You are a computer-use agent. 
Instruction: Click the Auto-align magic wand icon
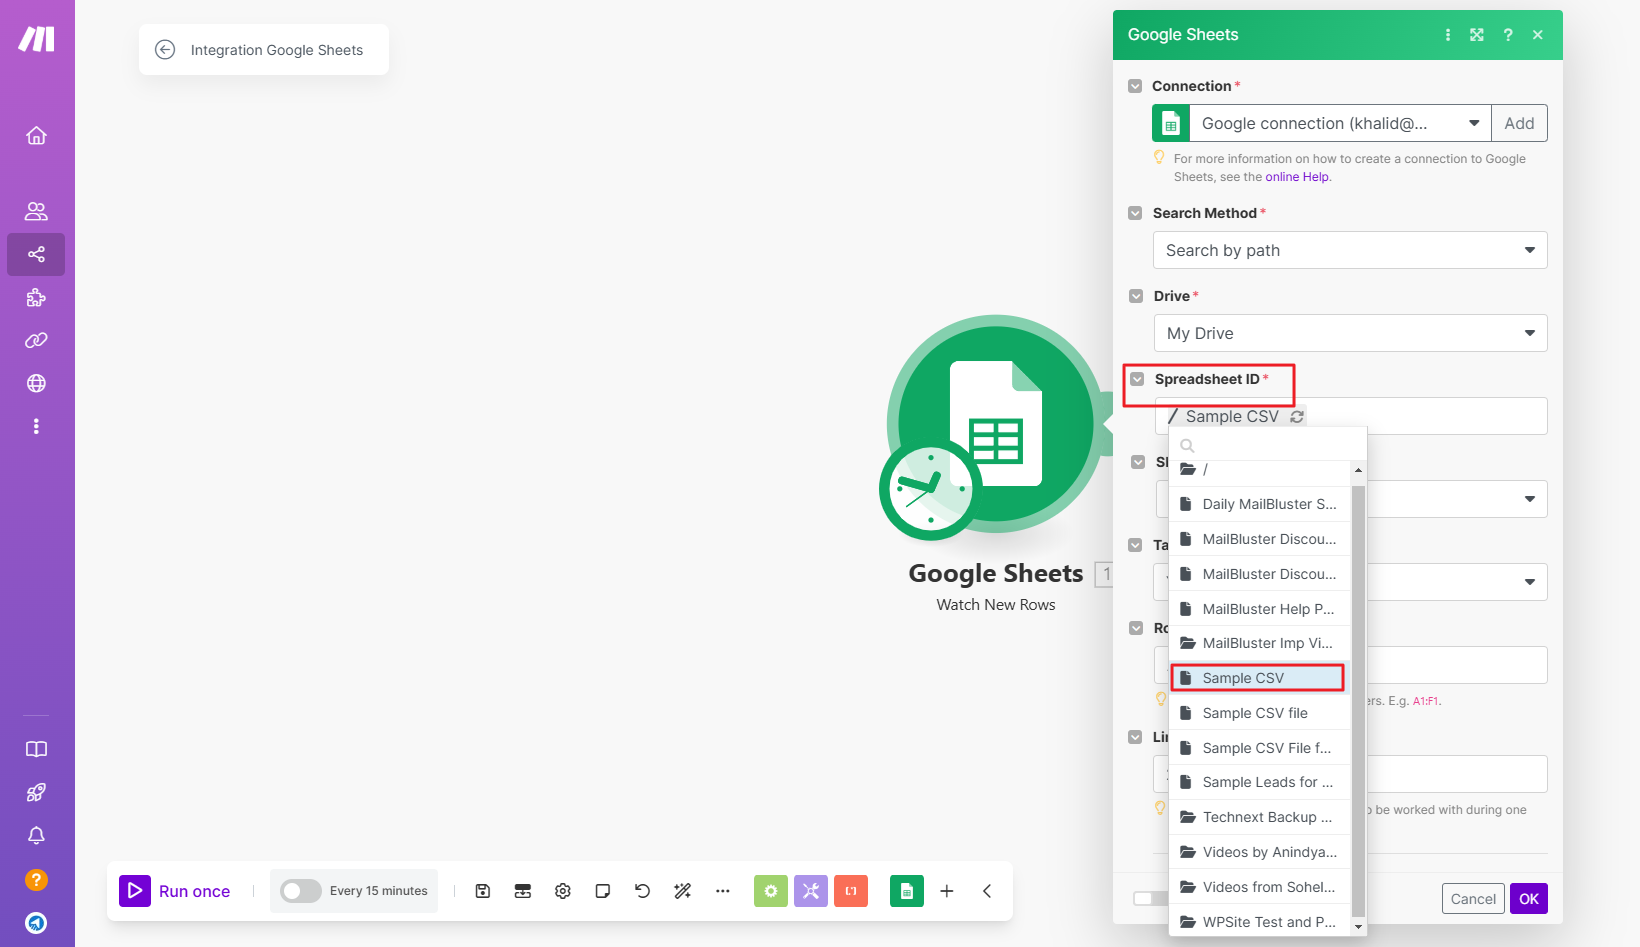[x=683, y=891]
